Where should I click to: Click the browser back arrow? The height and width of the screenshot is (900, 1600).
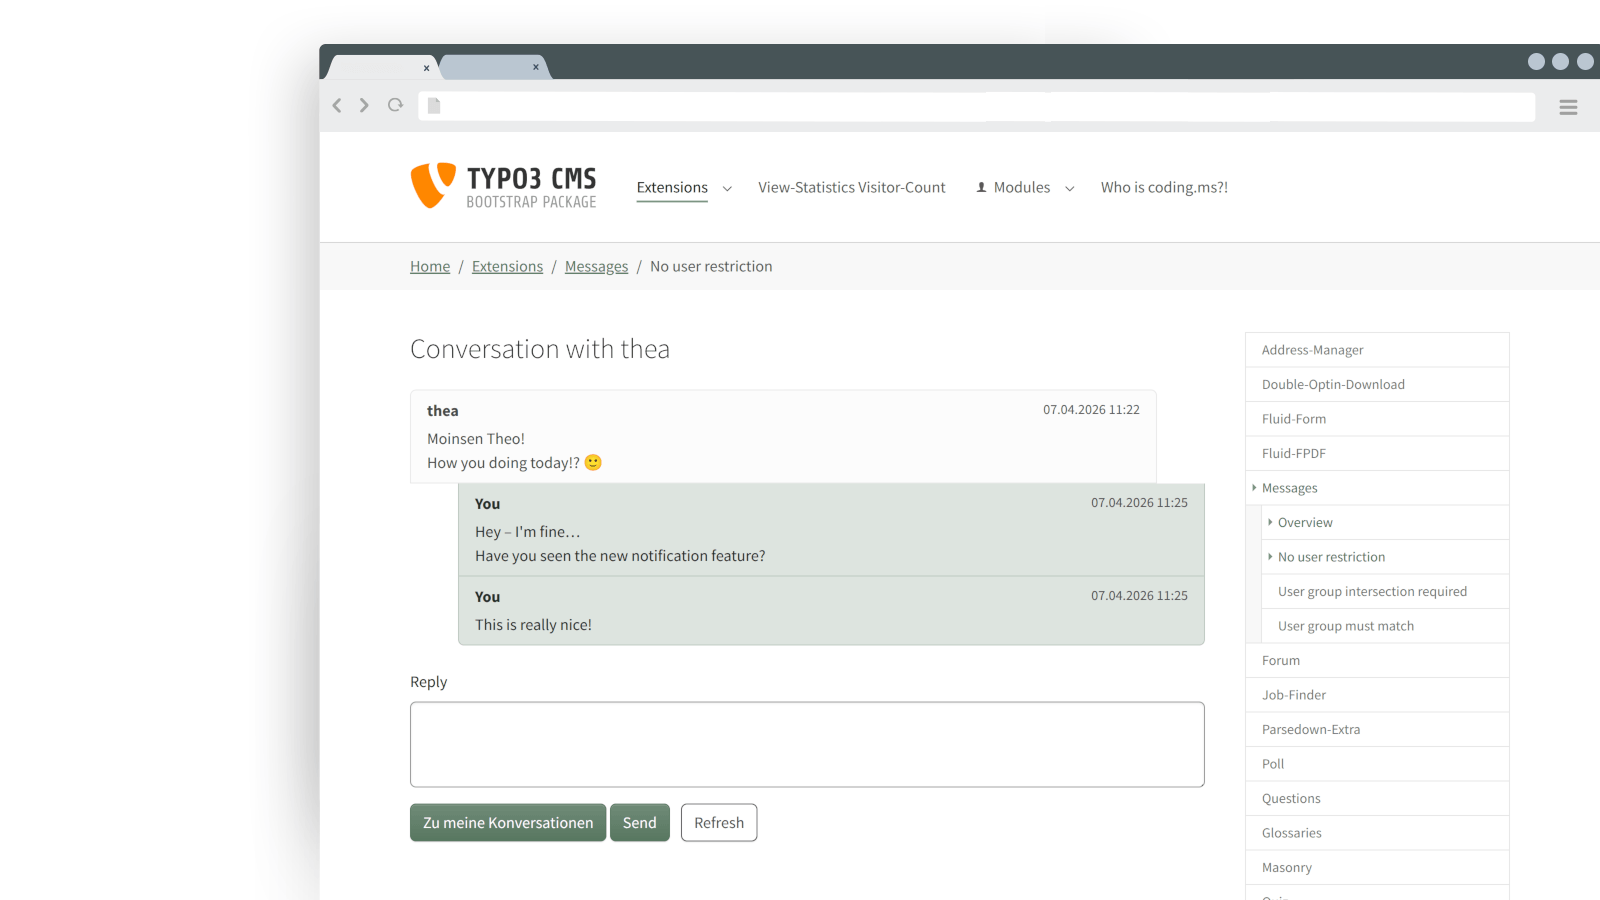(x=337, y=105)
